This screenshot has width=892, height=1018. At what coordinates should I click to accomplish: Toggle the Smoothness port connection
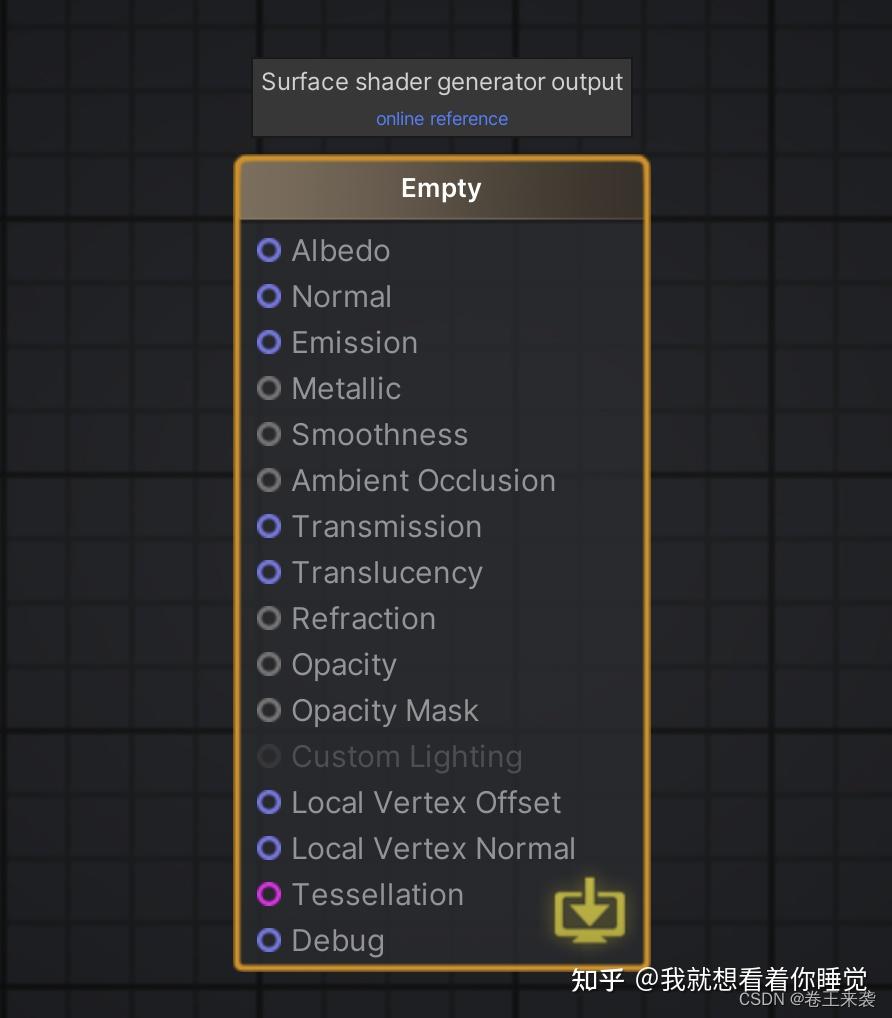268,434
